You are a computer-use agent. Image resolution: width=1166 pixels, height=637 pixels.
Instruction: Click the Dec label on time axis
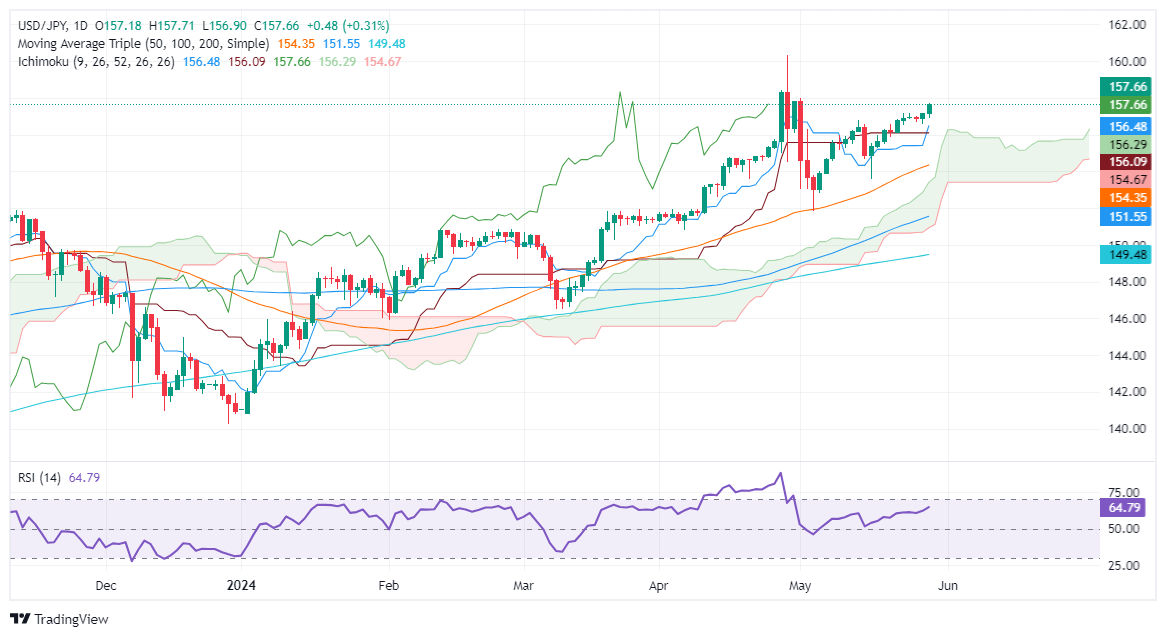(x=107, y=585)
